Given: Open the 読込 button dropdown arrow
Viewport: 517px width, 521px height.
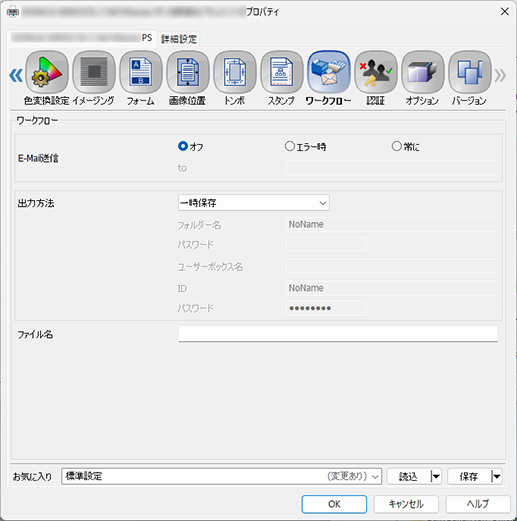Looking at the screenshot, I should point(436,476).
